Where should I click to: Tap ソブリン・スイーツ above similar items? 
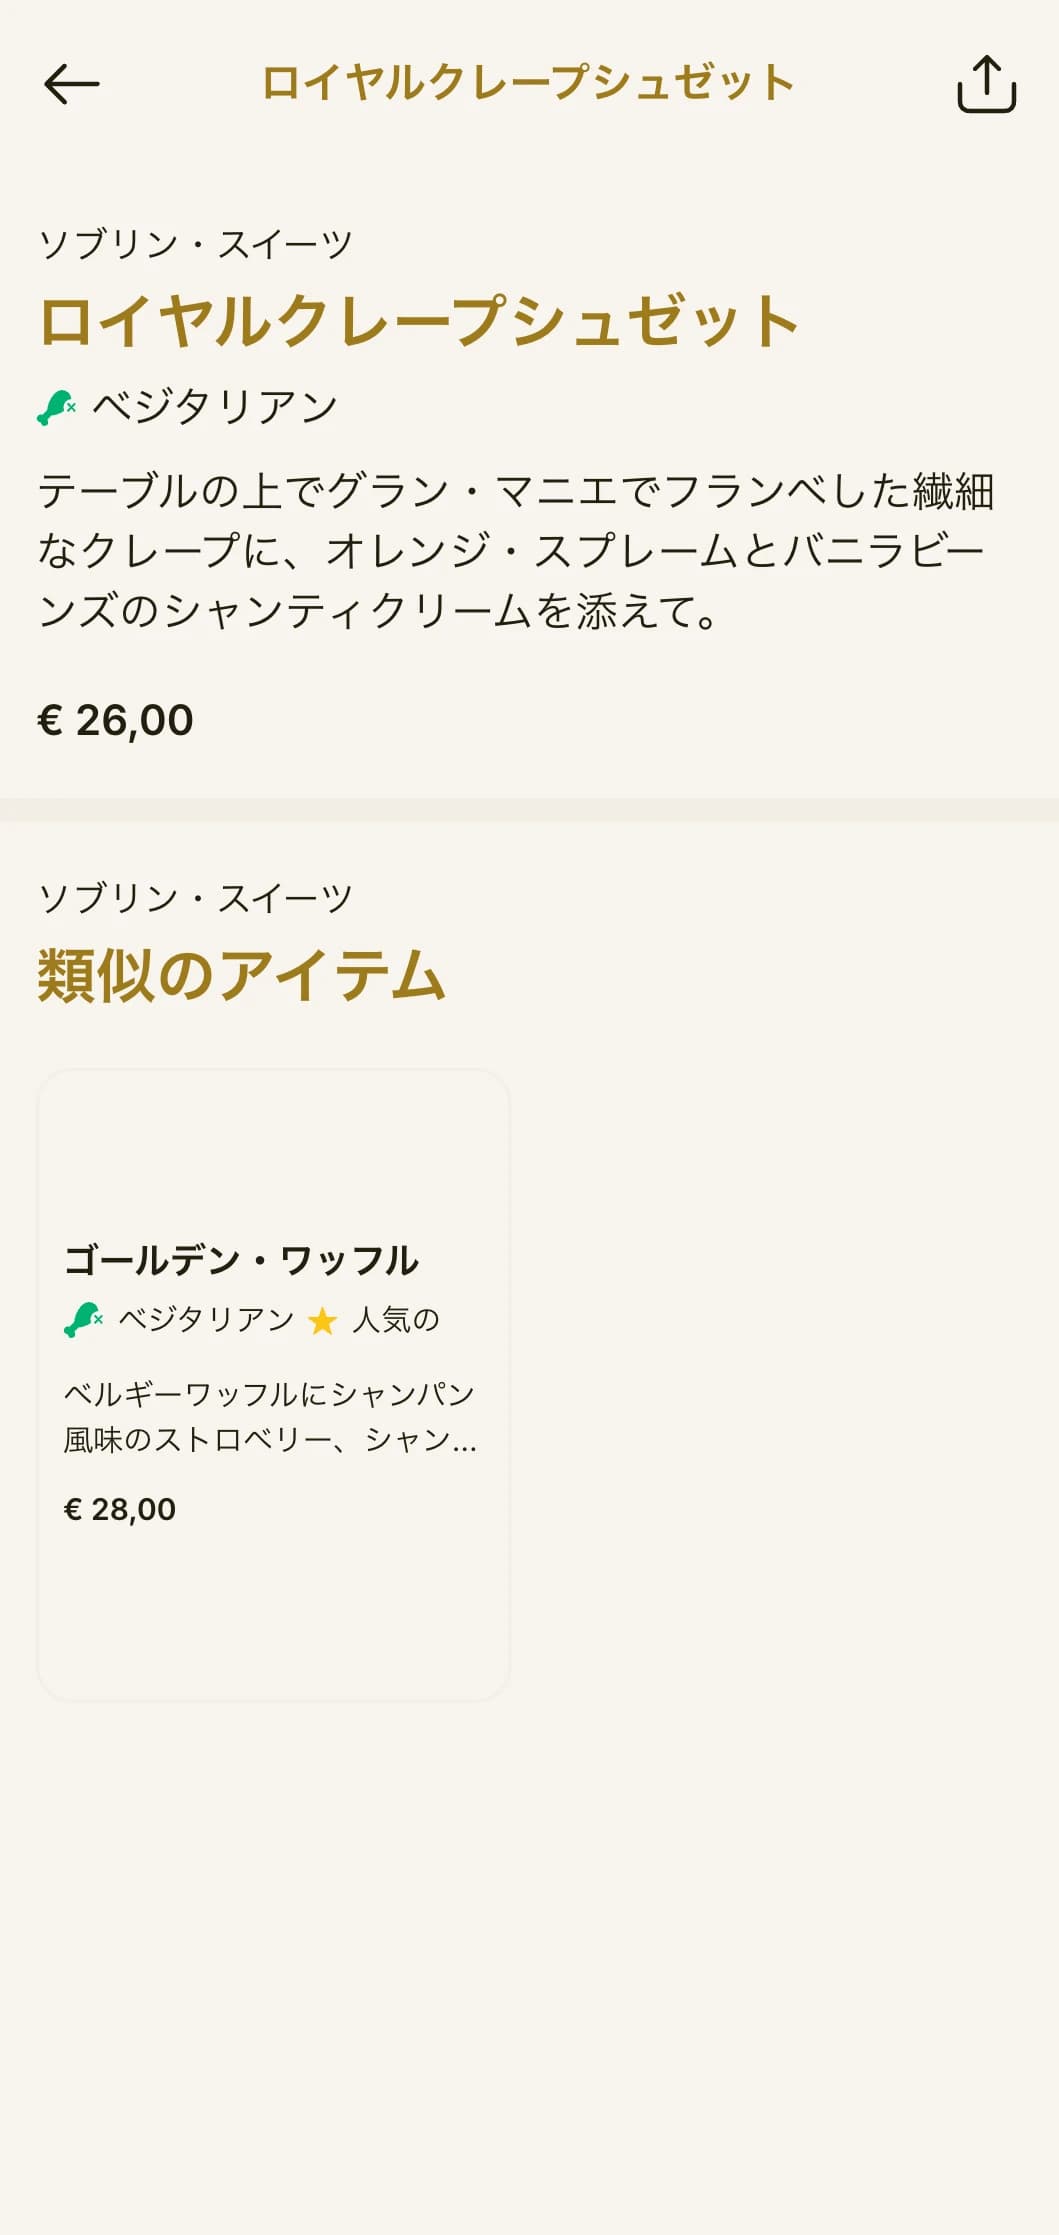tap(196, 898)
